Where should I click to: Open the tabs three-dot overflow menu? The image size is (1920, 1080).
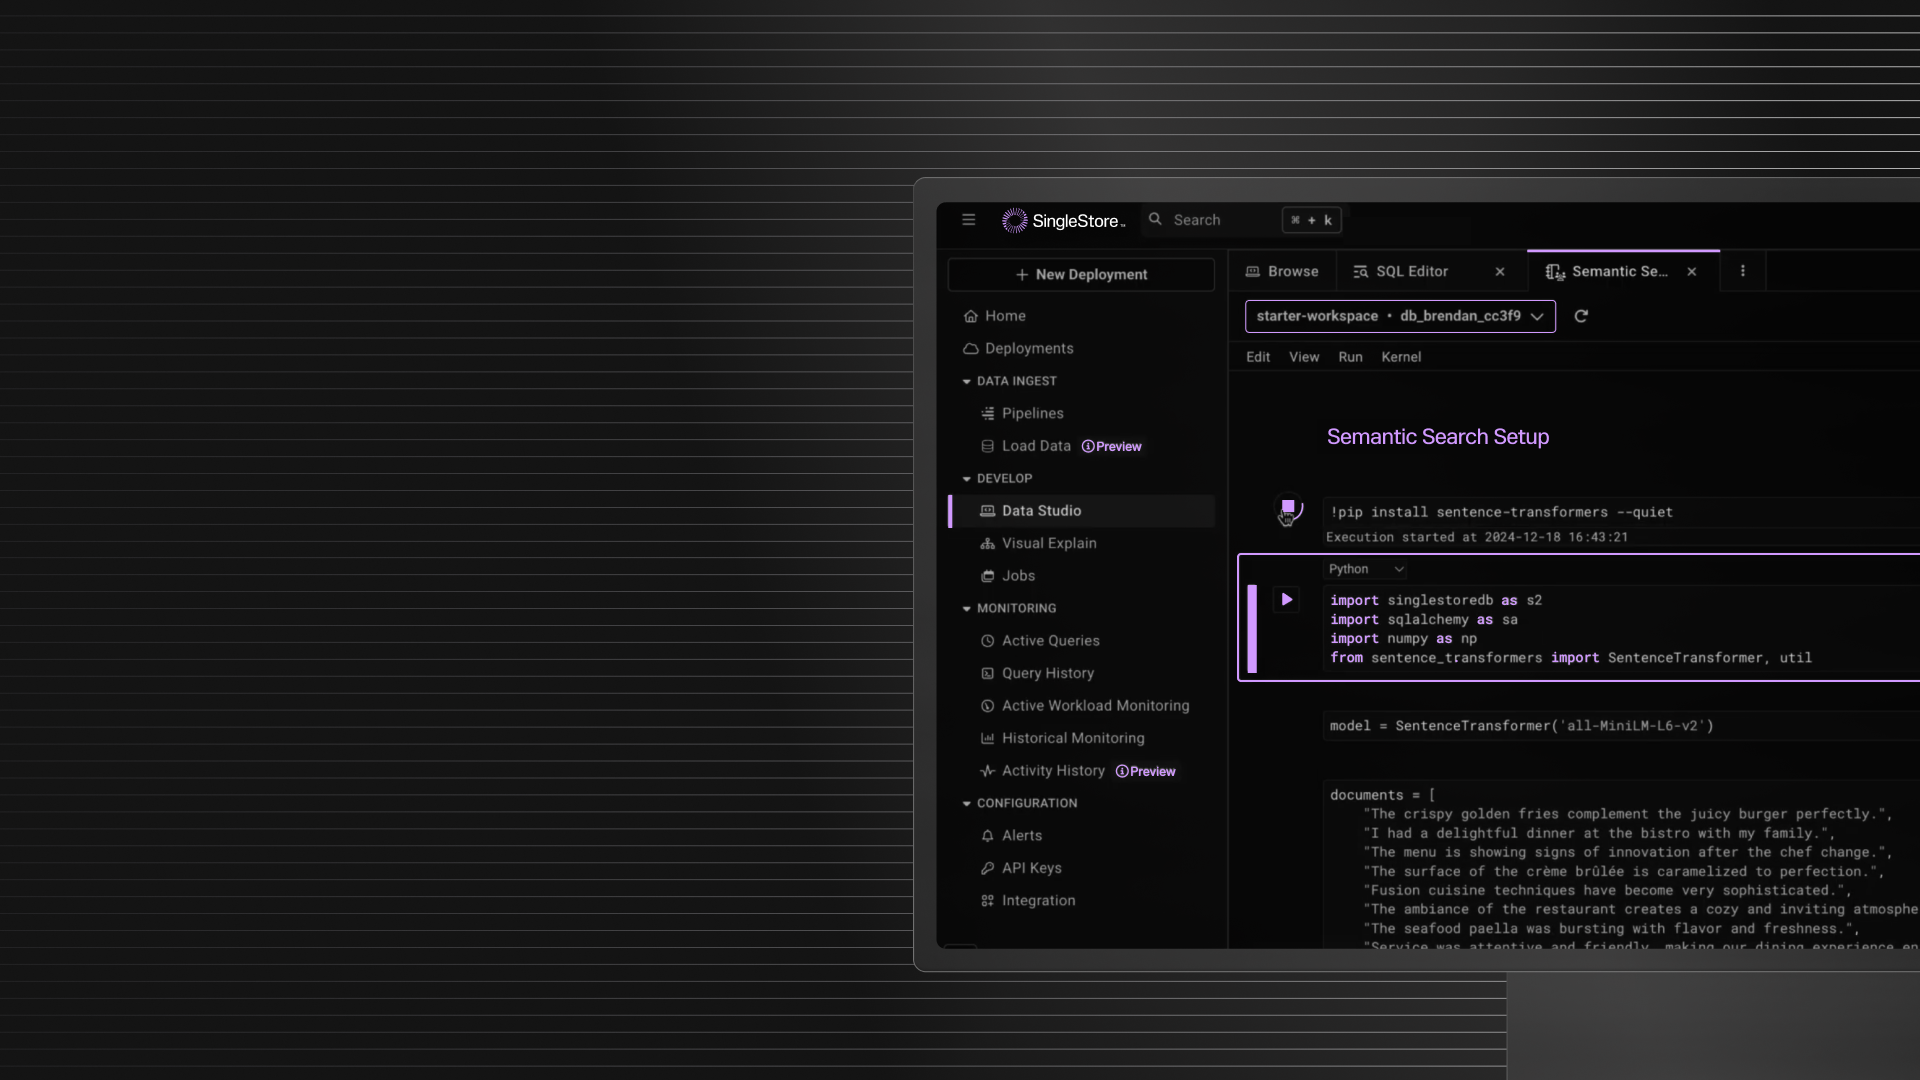click(x=1743, y=272)
